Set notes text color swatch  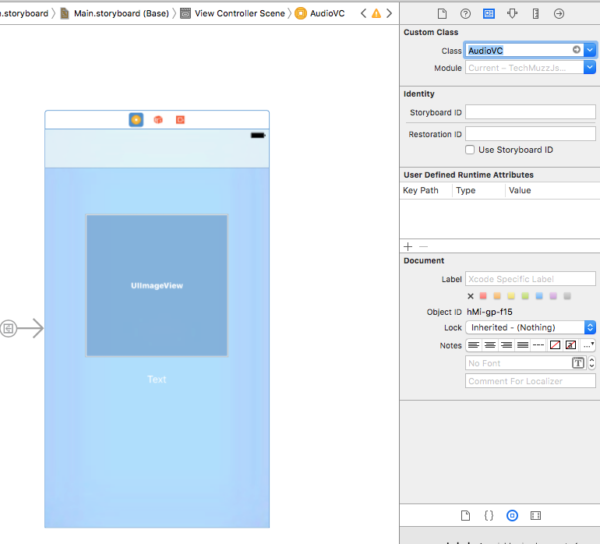click(x=555, y=345)
